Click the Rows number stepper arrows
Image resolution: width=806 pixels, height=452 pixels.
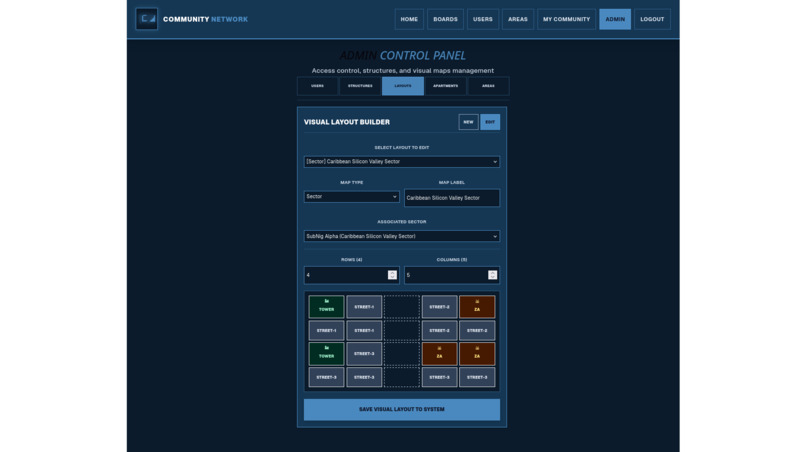pos(392,275)
